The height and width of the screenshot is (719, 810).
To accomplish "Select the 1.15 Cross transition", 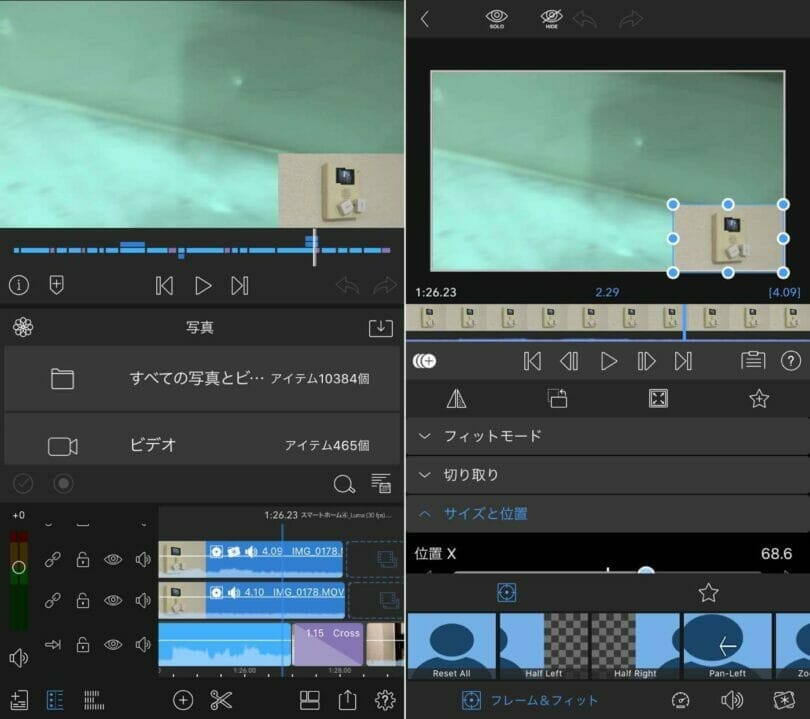I will [x=328, y=645].
